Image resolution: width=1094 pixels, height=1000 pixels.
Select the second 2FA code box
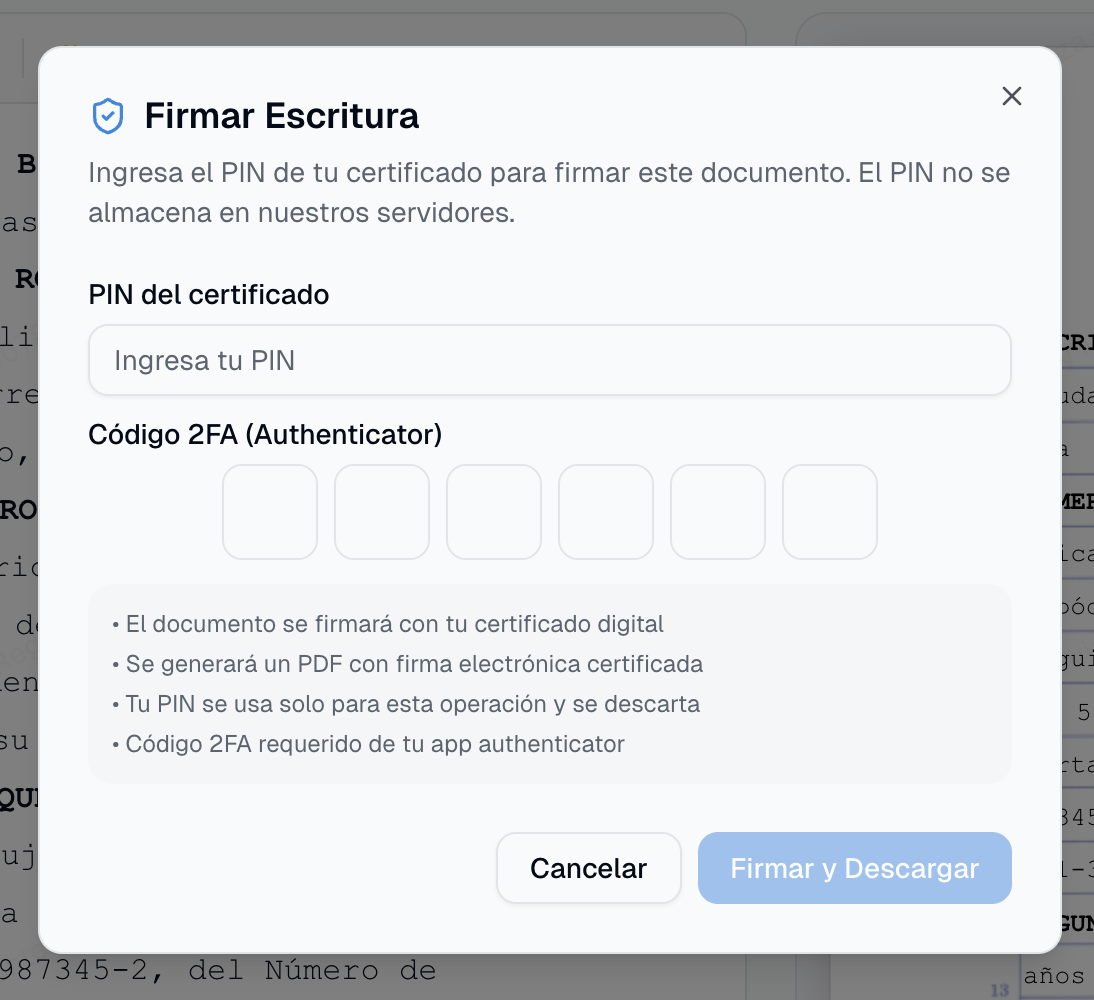(x=381, y=511)
